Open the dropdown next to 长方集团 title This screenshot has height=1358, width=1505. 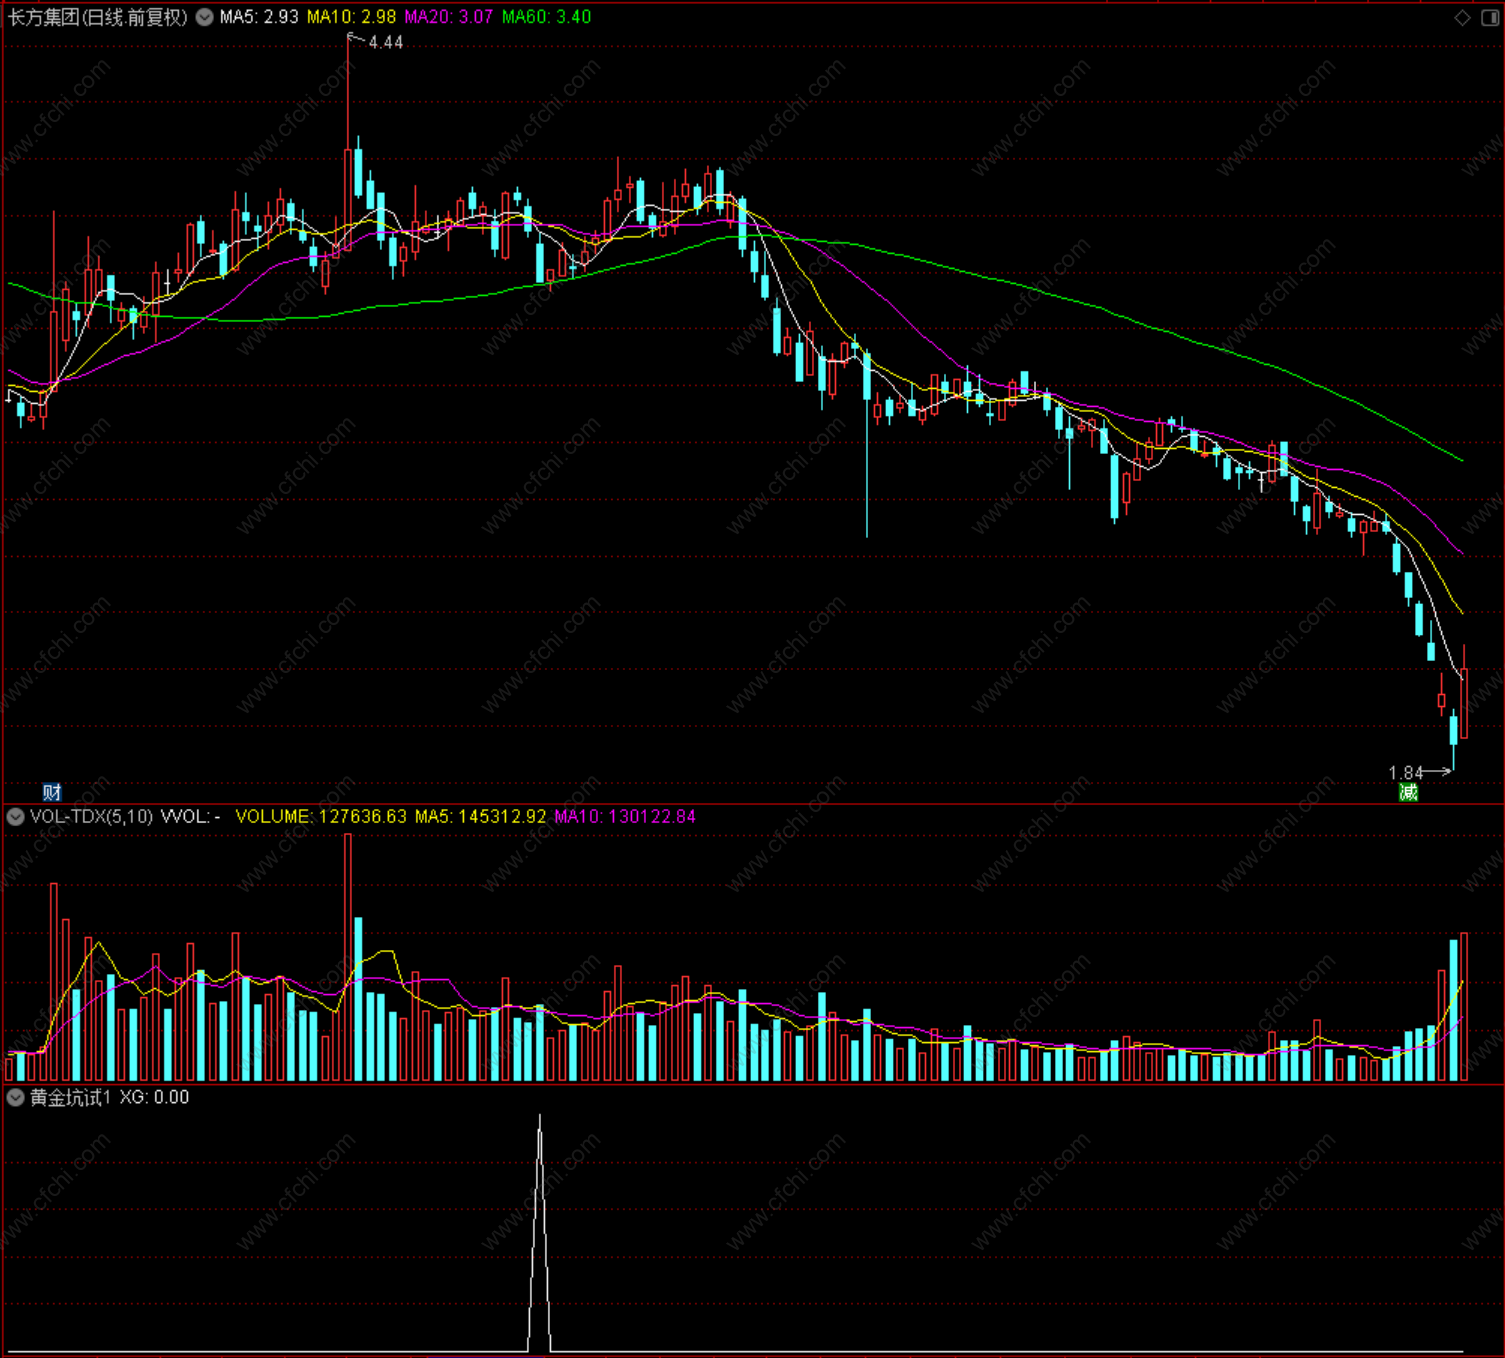[x=204, y=17]
